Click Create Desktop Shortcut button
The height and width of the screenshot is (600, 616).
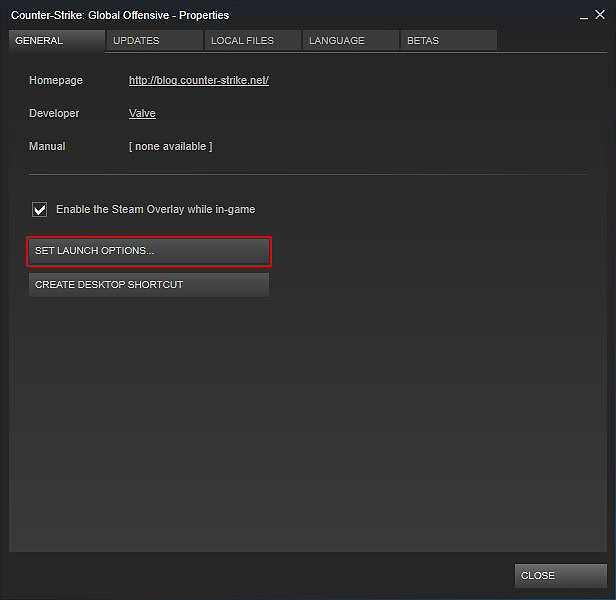(149, 285)
